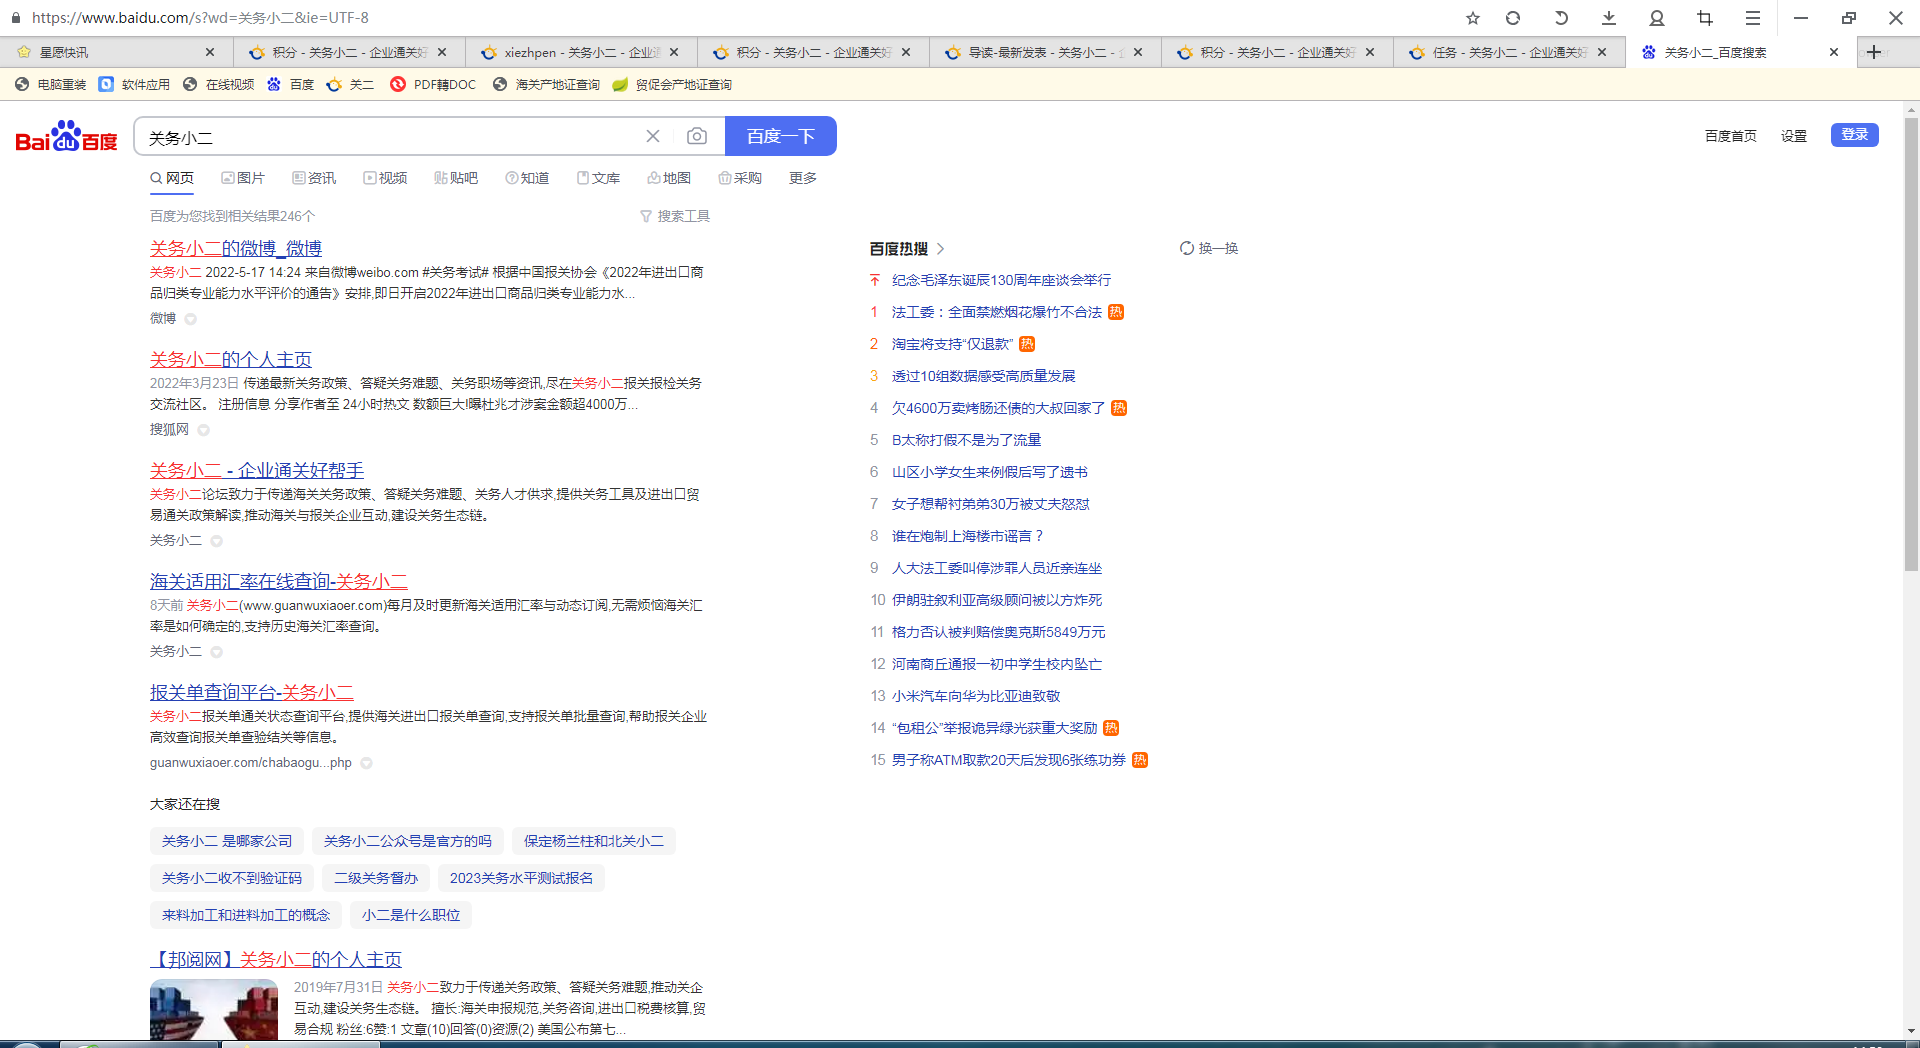Click the small icon next to 搜狐网 source
This screenshot has height=1048, width=1920.
203,430
